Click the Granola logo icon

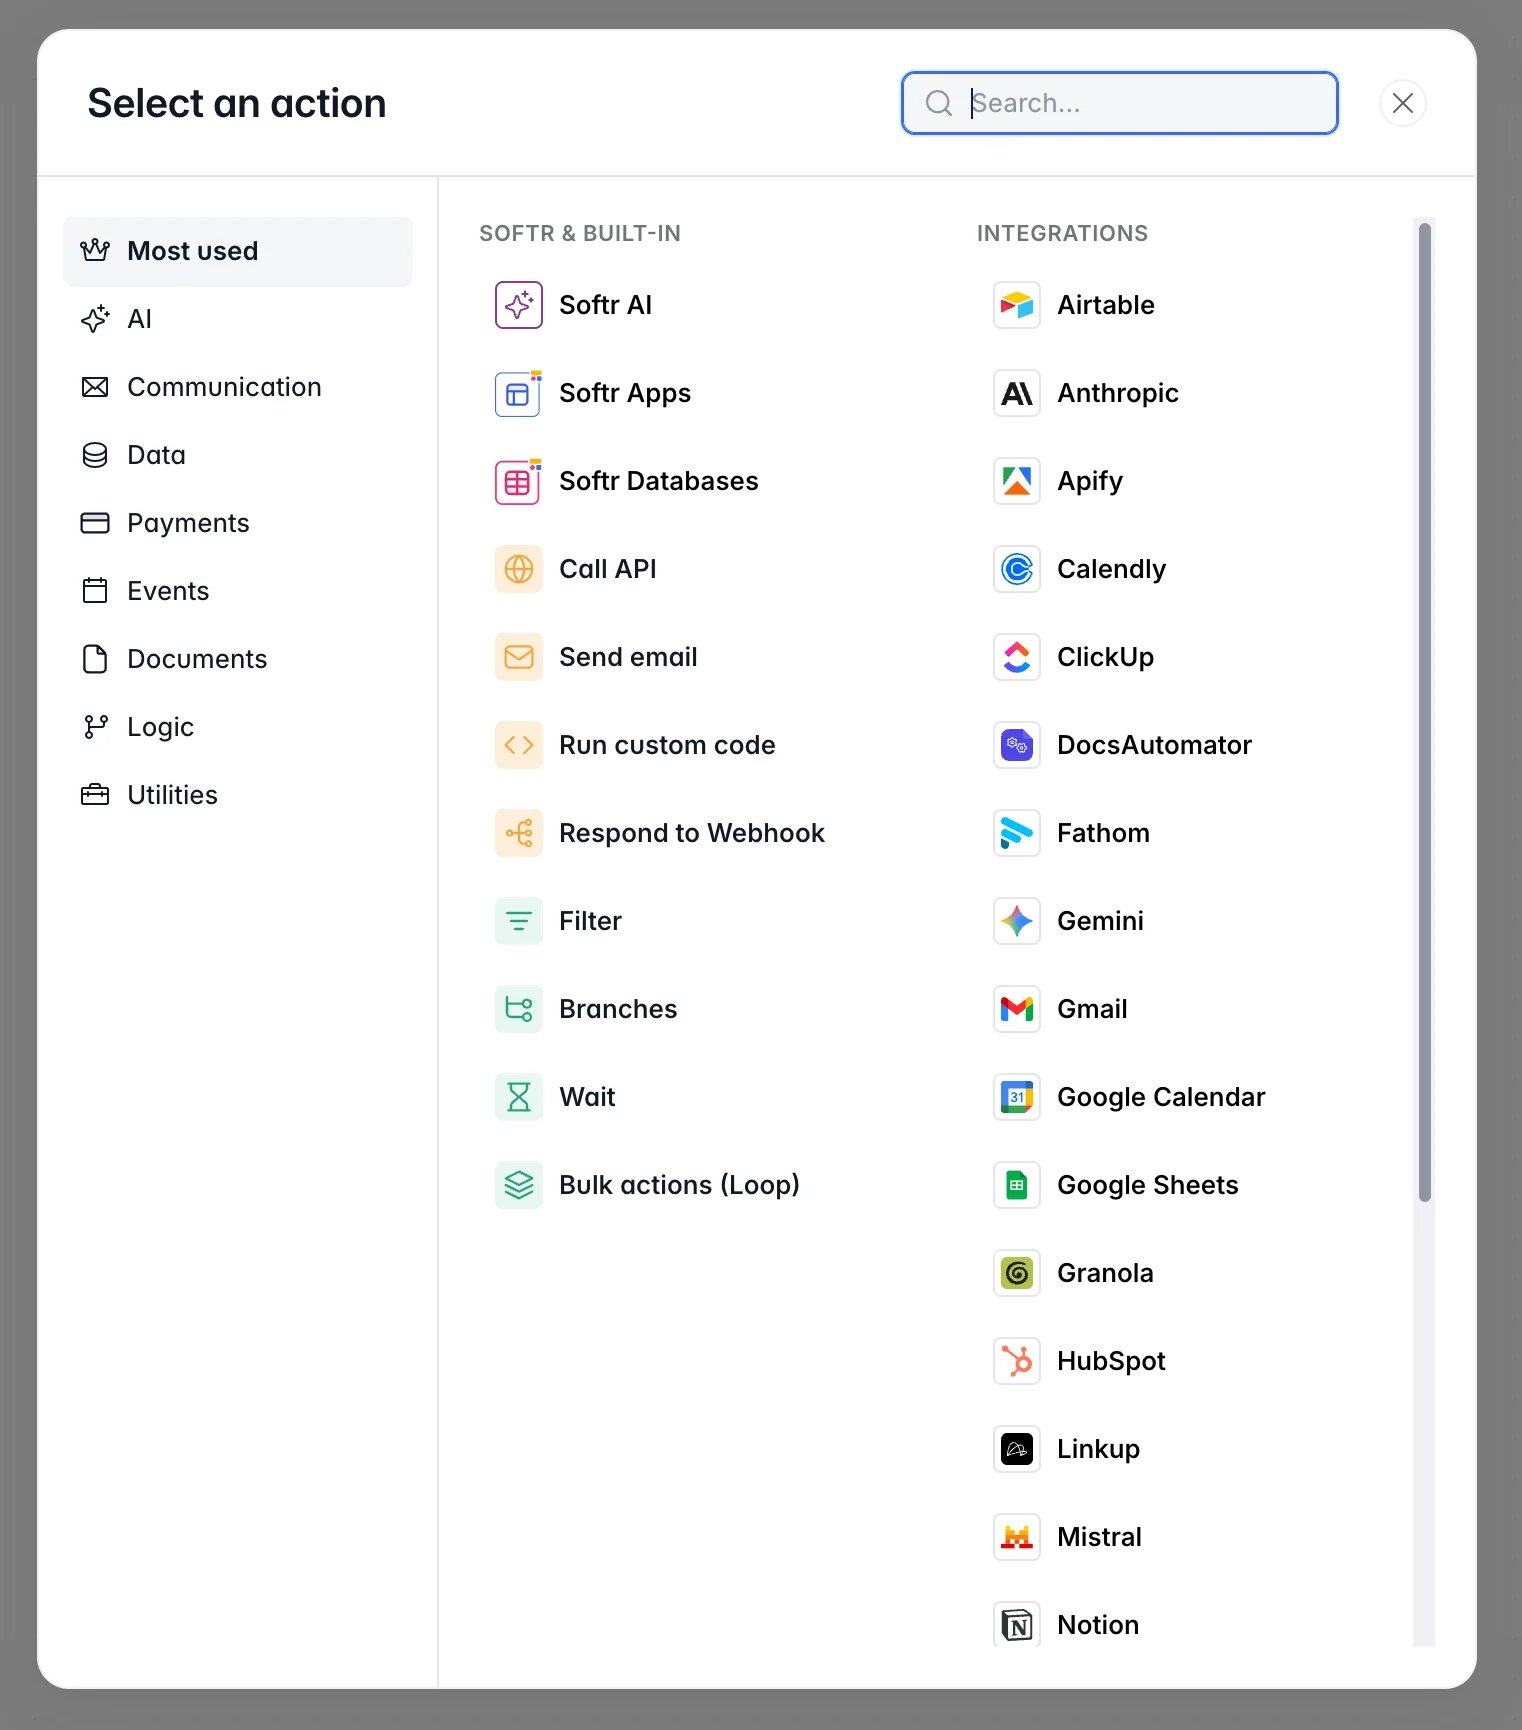pos(1016,1273)
